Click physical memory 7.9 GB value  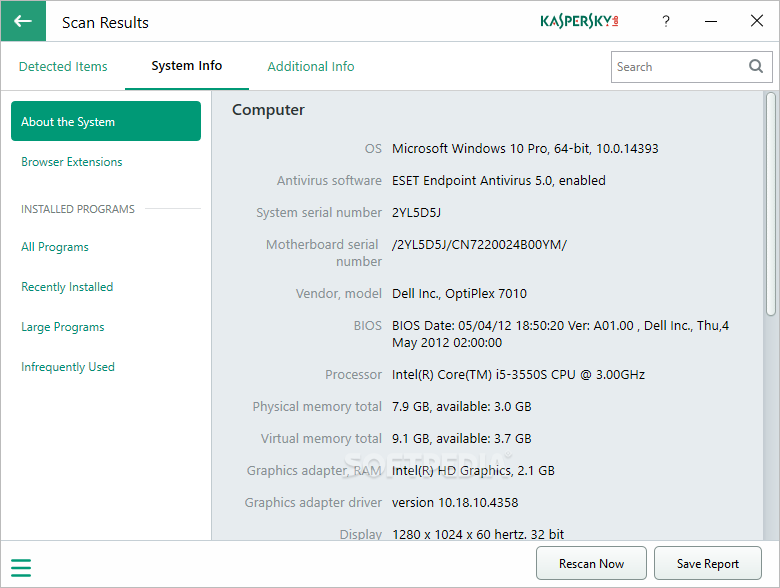(462, 406)
